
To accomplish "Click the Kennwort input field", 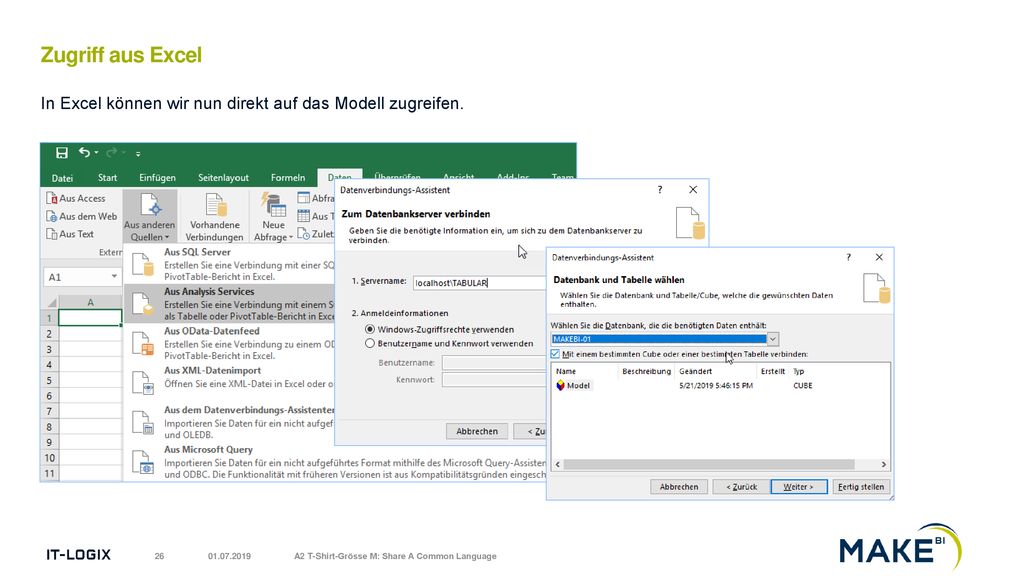I will point(494,379).
